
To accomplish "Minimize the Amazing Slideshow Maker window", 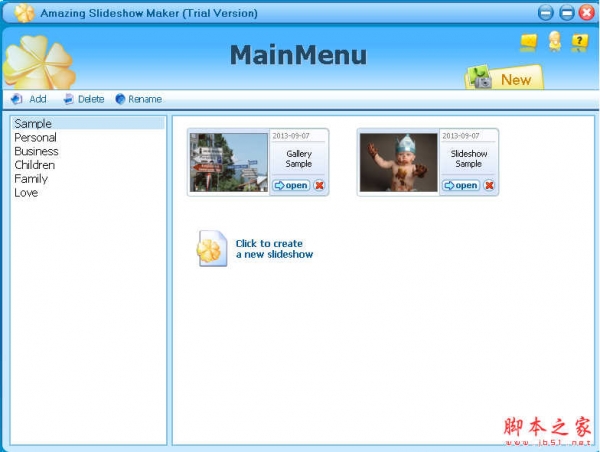I will click(545, 13).
